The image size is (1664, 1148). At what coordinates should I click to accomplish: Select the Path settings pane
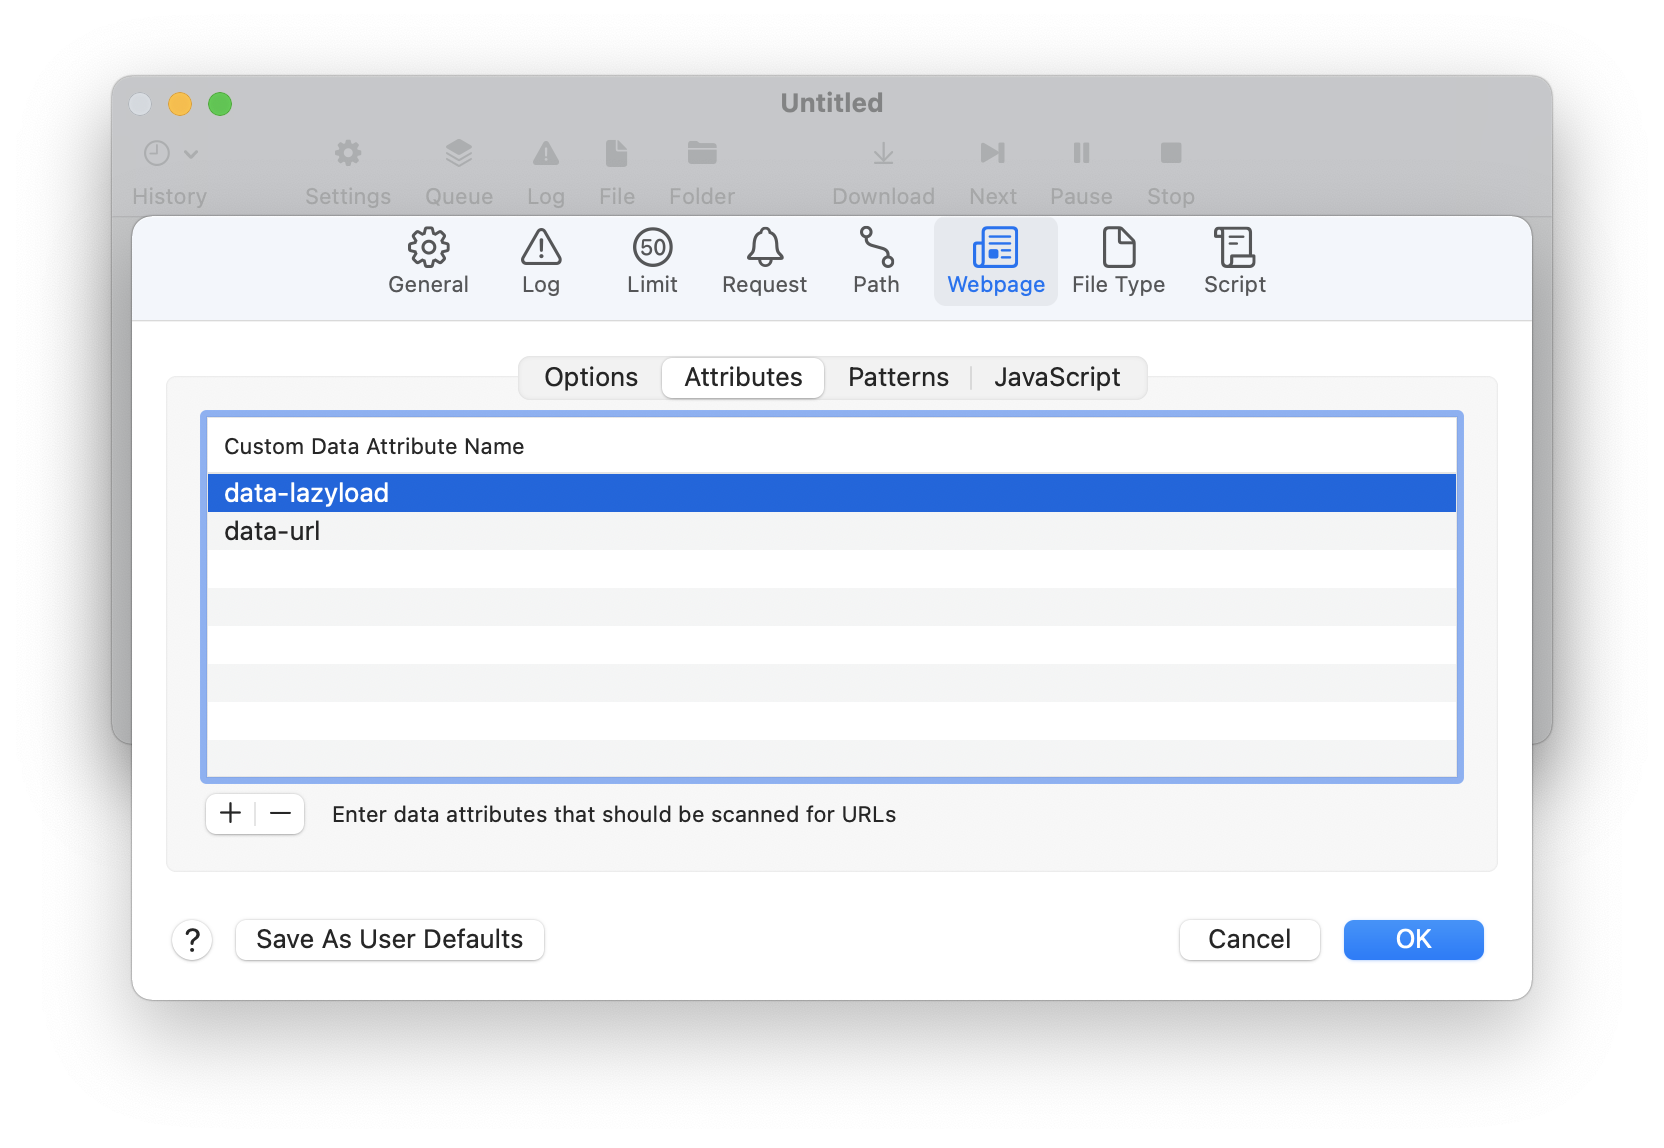pos(875,261)
